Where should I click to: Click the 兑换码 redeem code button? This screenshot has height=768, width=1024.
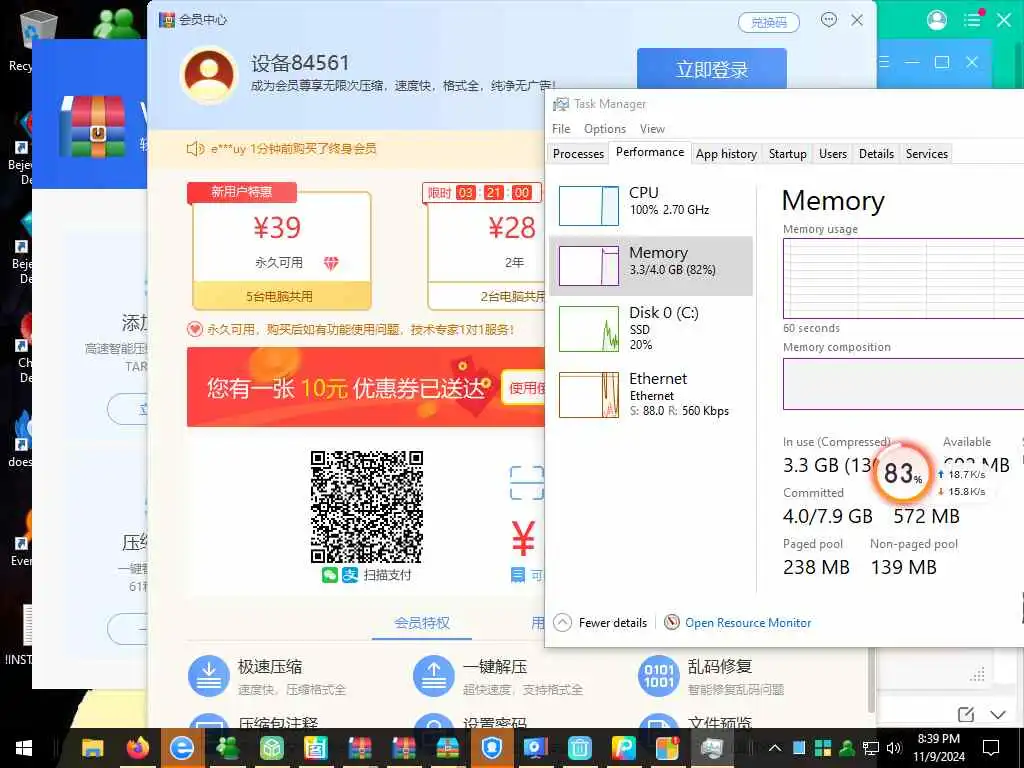coord(769,23)
